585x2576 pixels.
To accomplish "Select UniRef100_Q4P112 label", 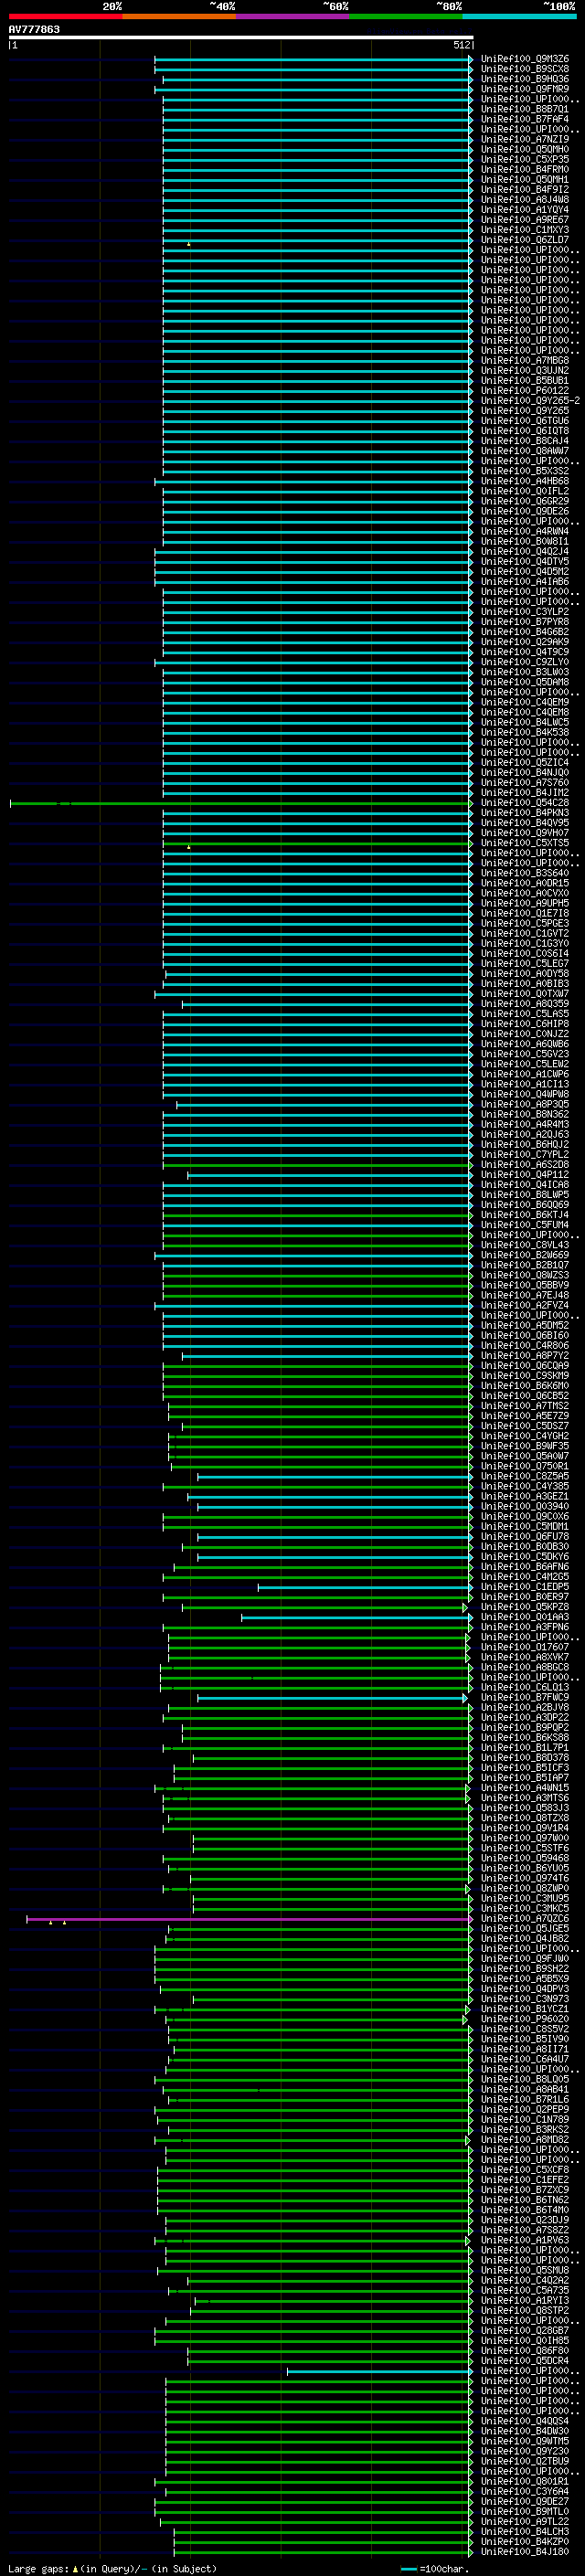I will (525, 1174).
